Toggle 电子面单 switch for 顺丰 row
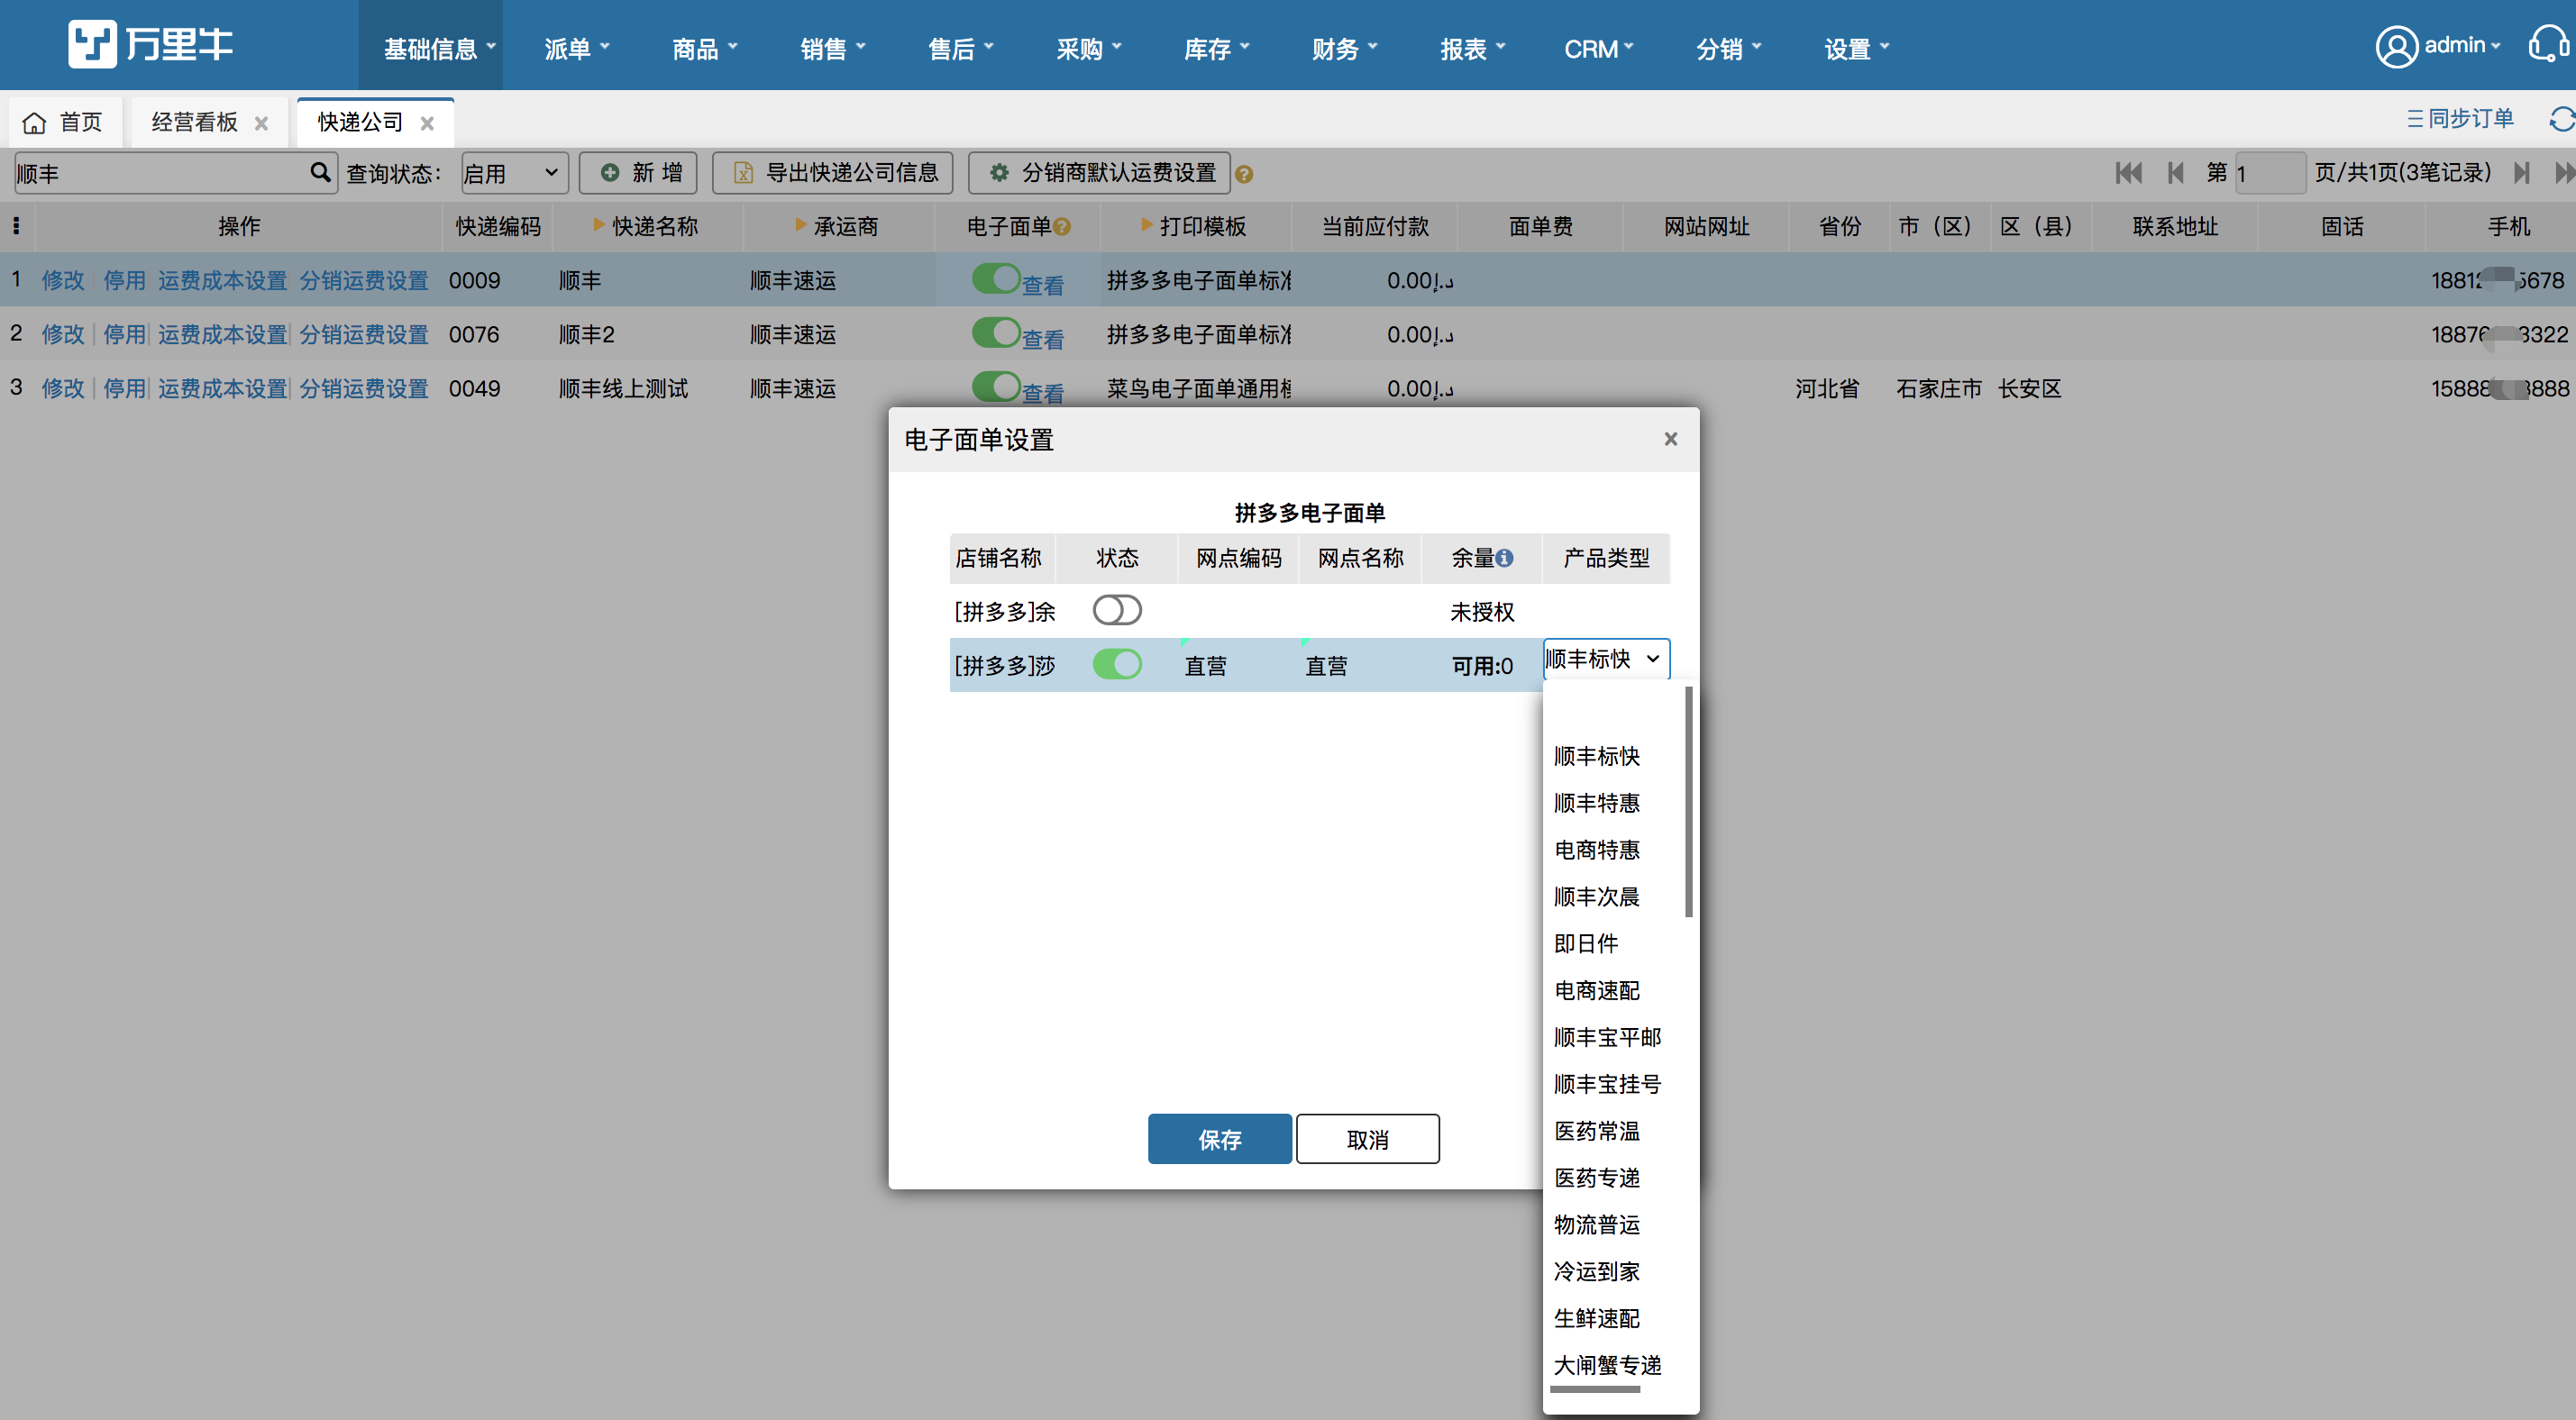2576x1420 pixels. (995, 278)
